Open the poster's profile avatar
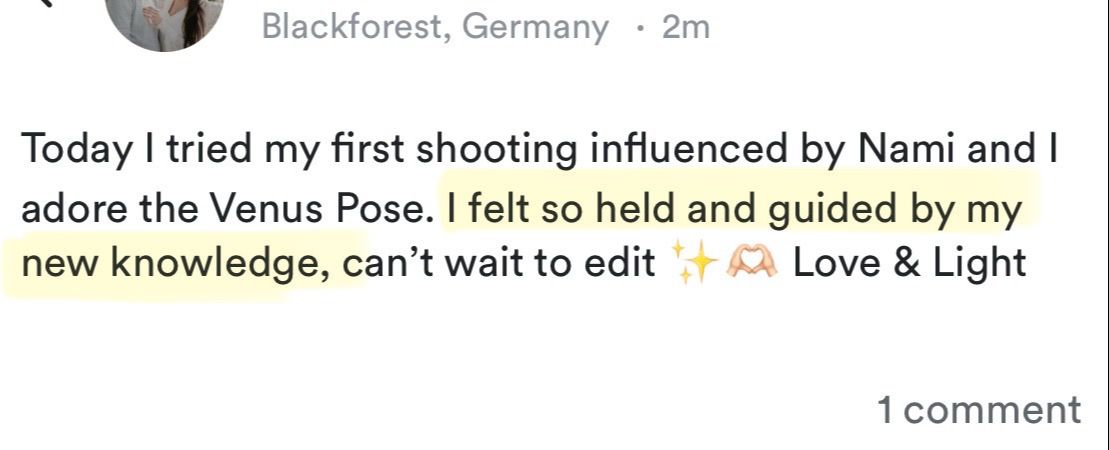This screenshot has height=450, width=1109. (165, 18)
